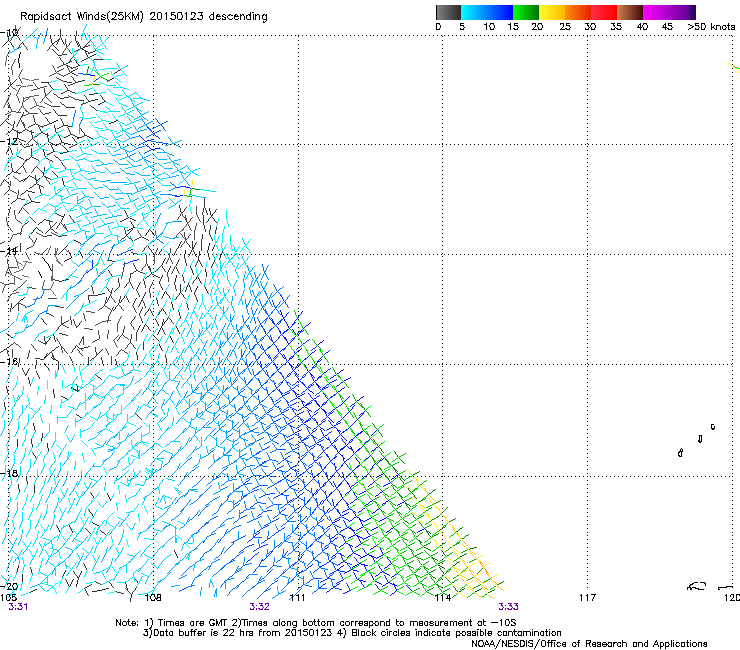The height and width of the screenshot is (650, 740).
Task: Click the NOAA/NESDIS credit line
Action: click(x=589, y=644)
